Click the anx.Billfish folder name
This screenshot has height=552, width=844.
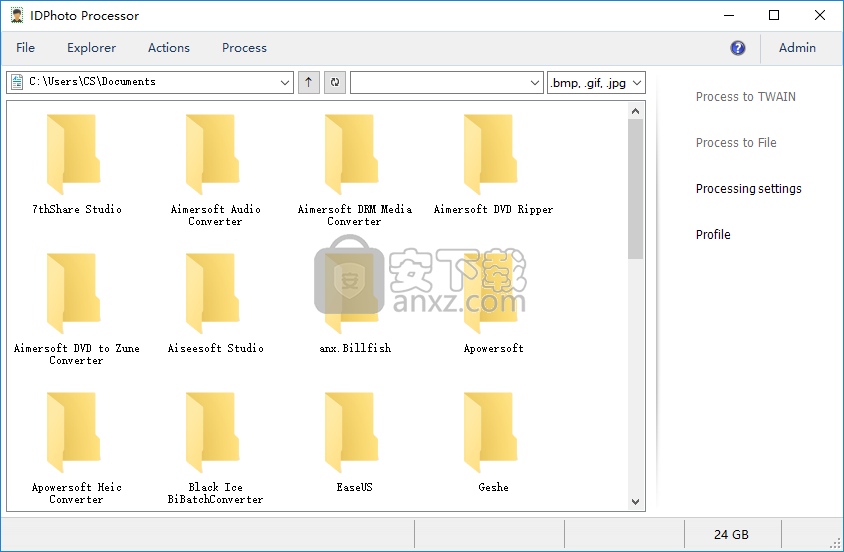coord(355,348)
